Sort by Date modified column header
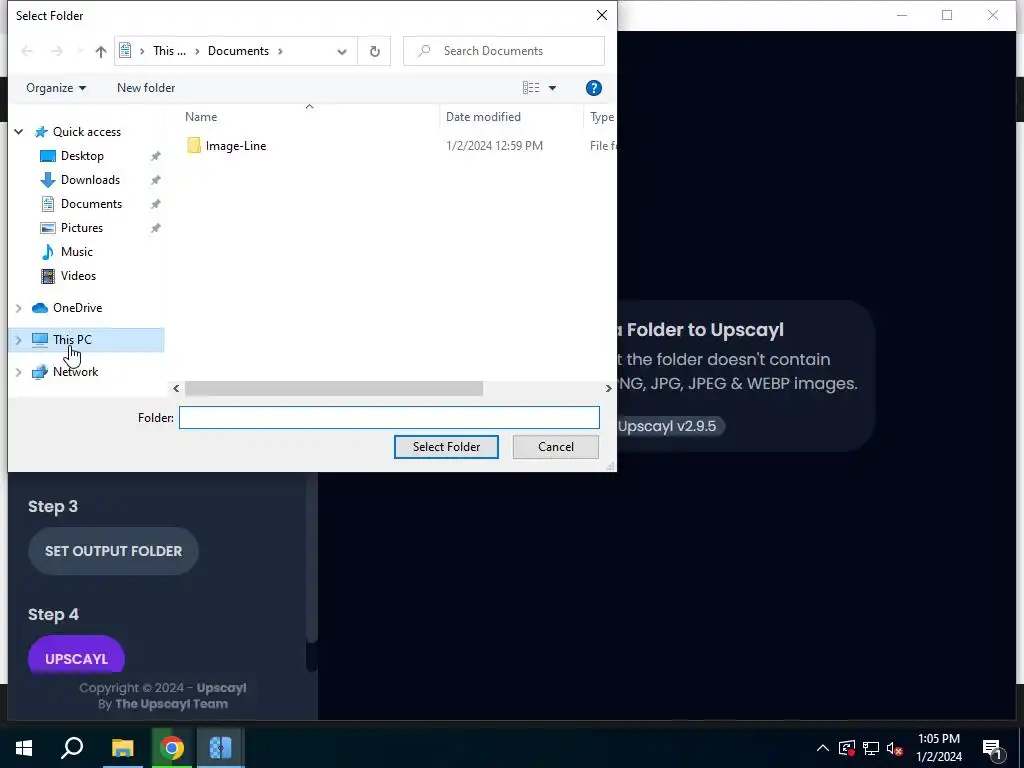The width and height of the screenshot is (1024, 768). tap(512, 117)
